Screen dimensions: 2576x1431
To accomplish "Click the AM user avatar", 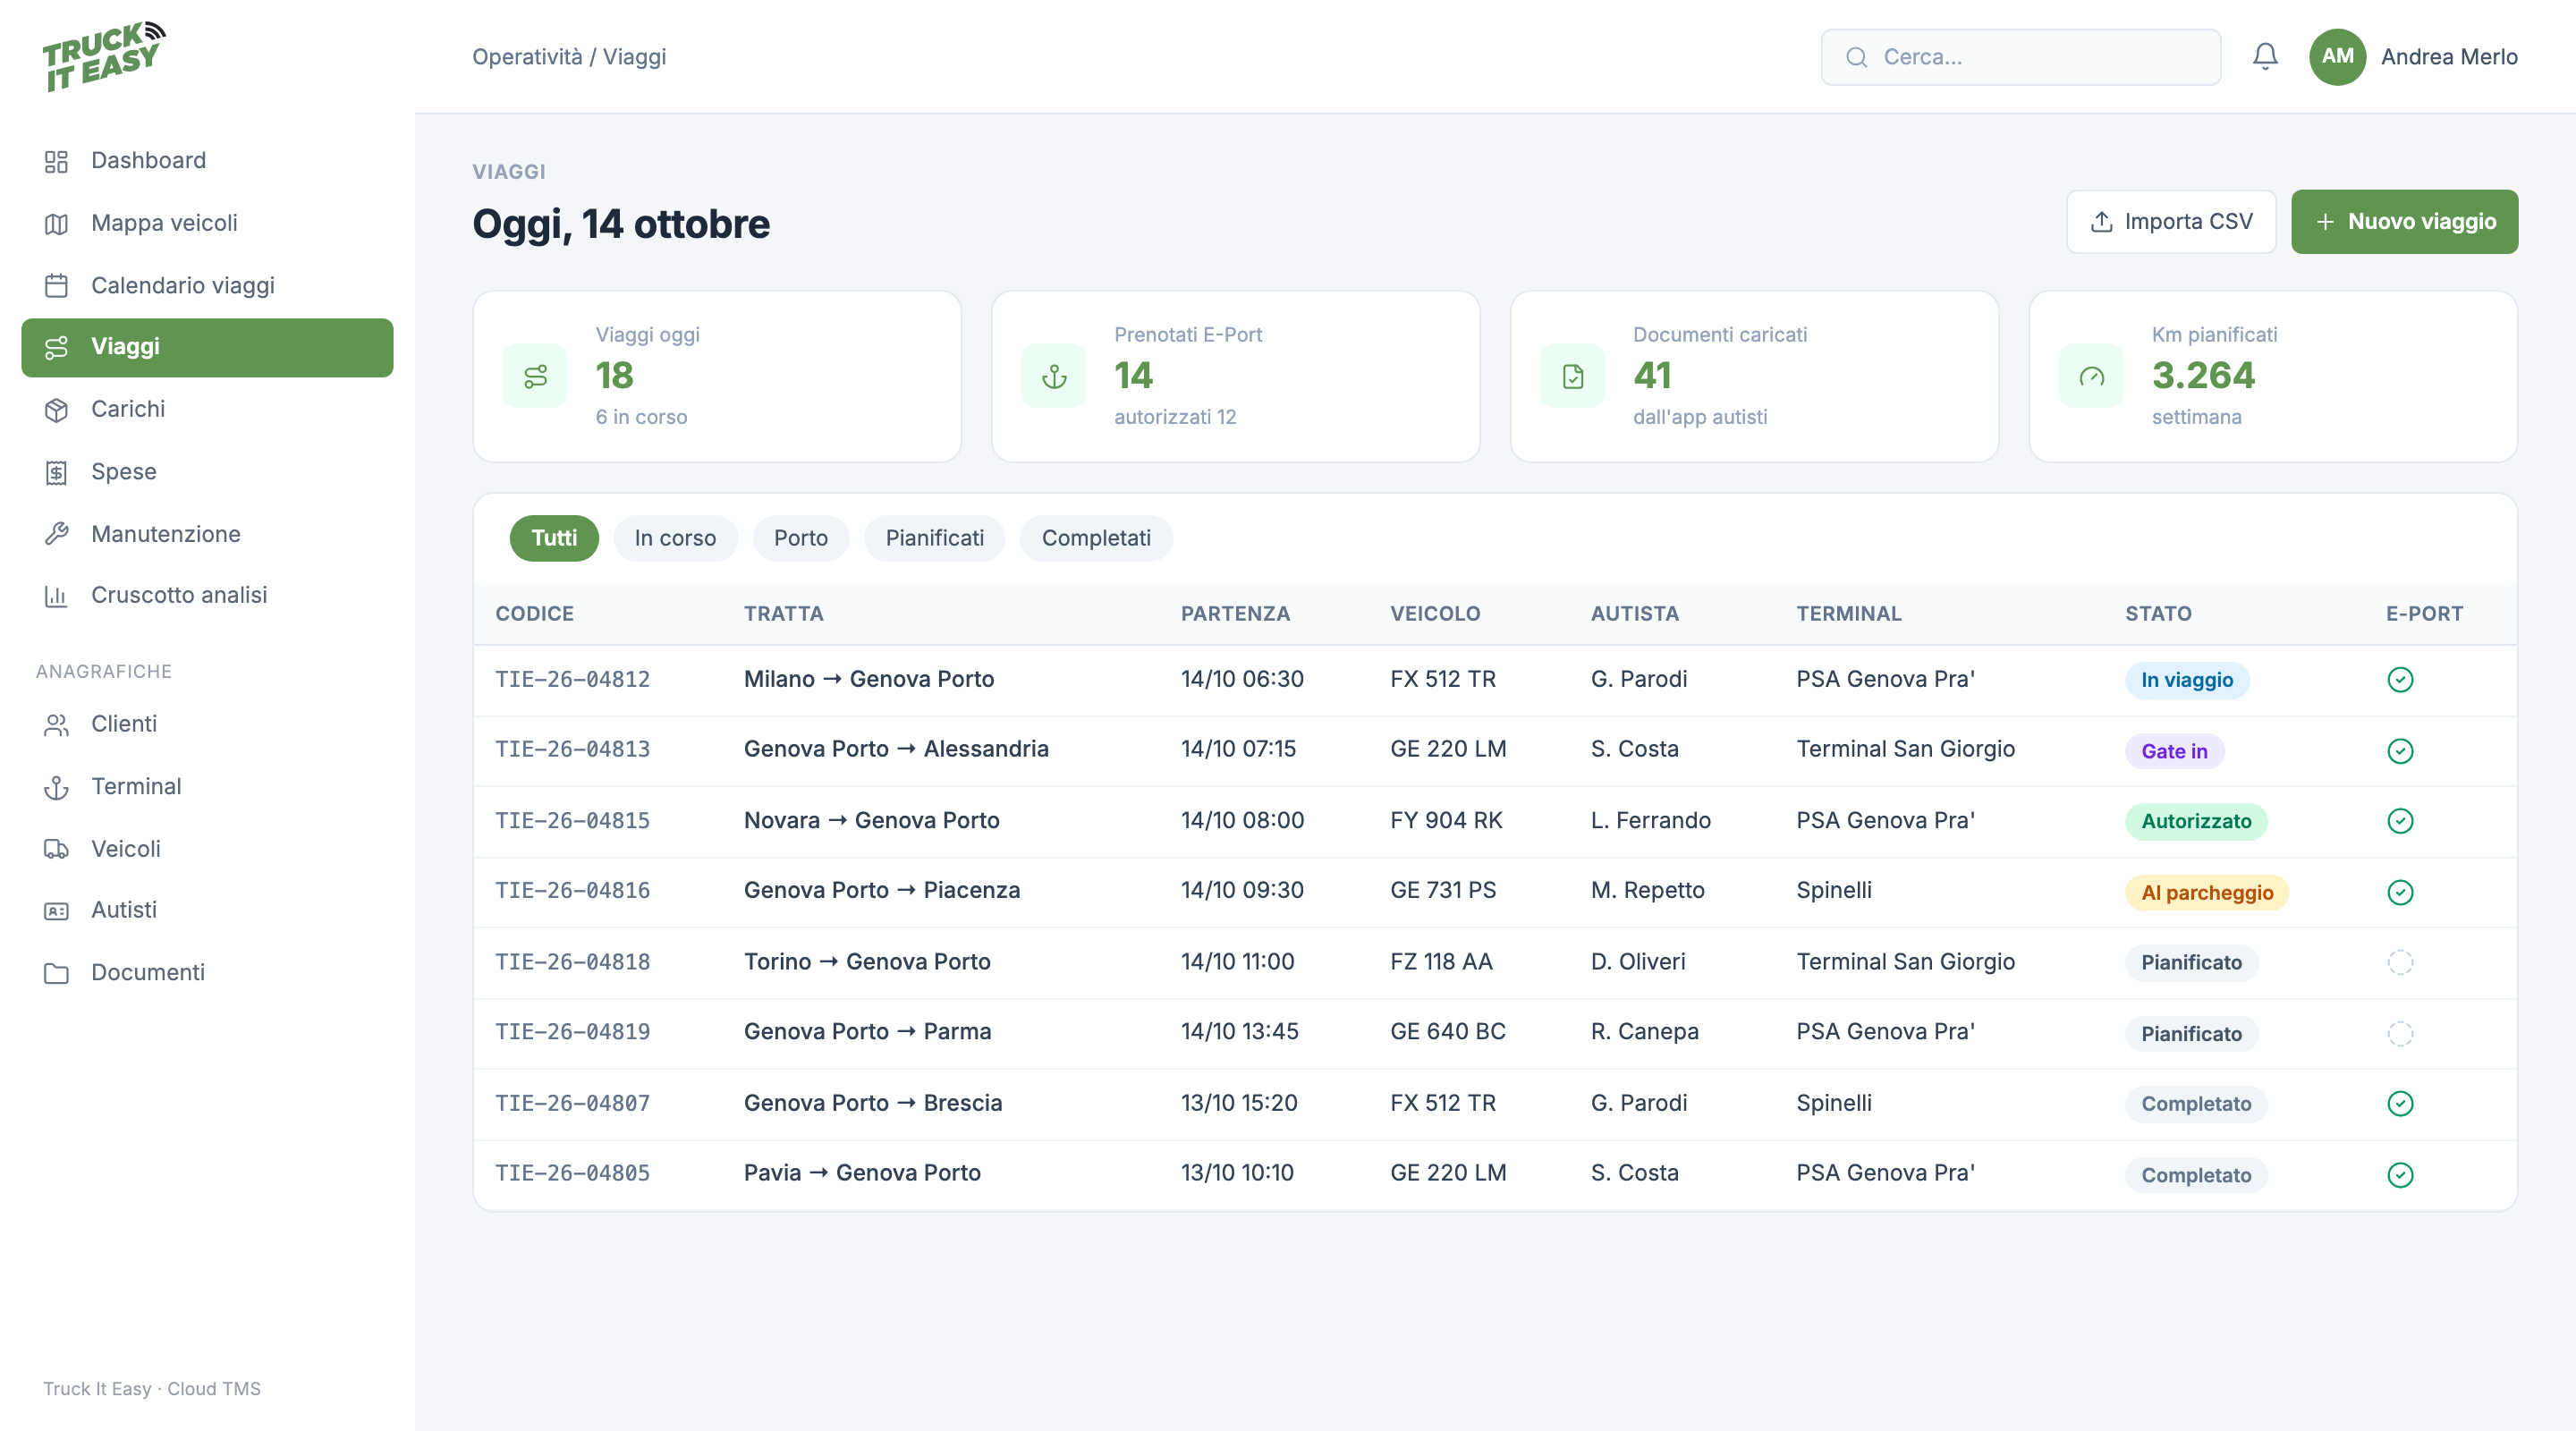I will pyautogui.click(x=2337, y=57).
